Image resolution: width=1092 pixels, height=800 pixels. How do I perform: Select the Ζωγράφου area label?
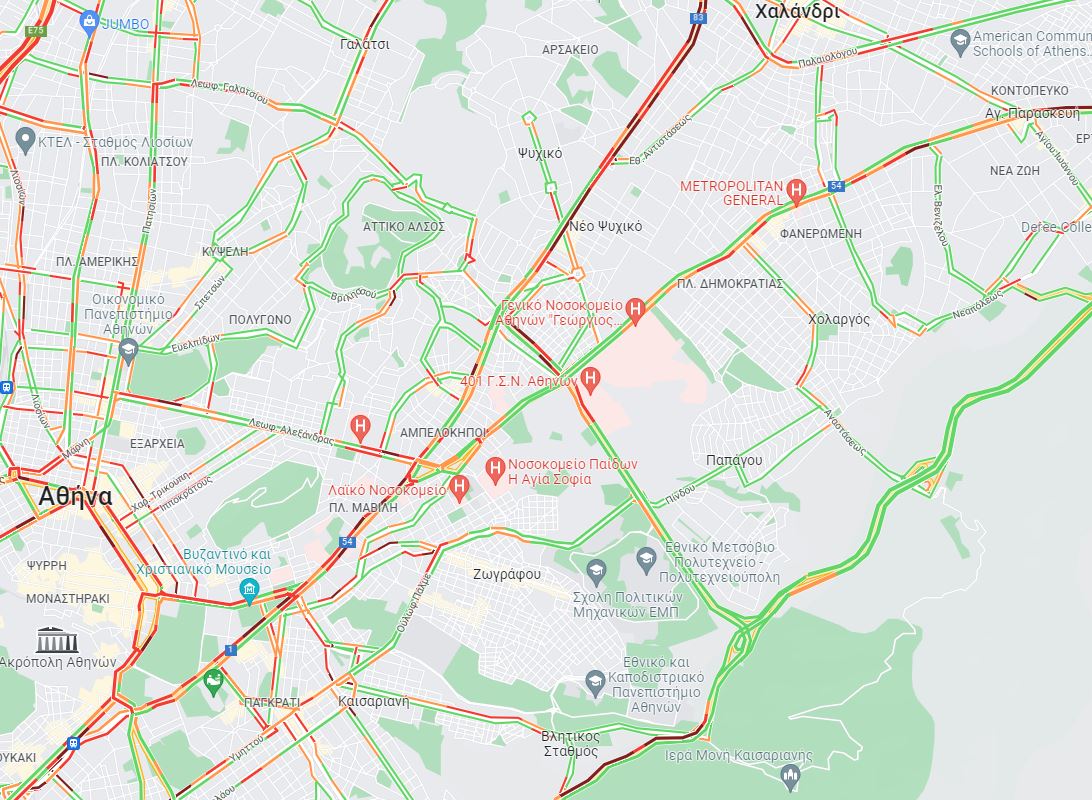(x=506, y=574)
